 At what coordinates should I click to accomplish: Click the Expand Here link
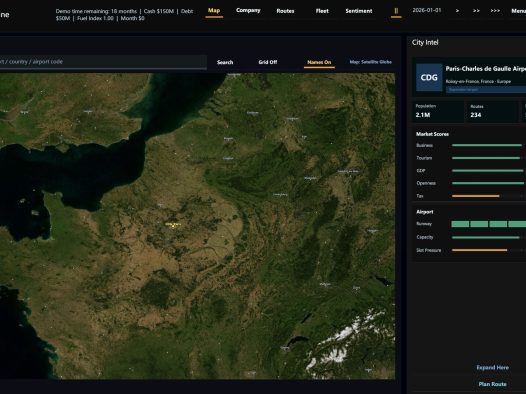coord(492,368)
